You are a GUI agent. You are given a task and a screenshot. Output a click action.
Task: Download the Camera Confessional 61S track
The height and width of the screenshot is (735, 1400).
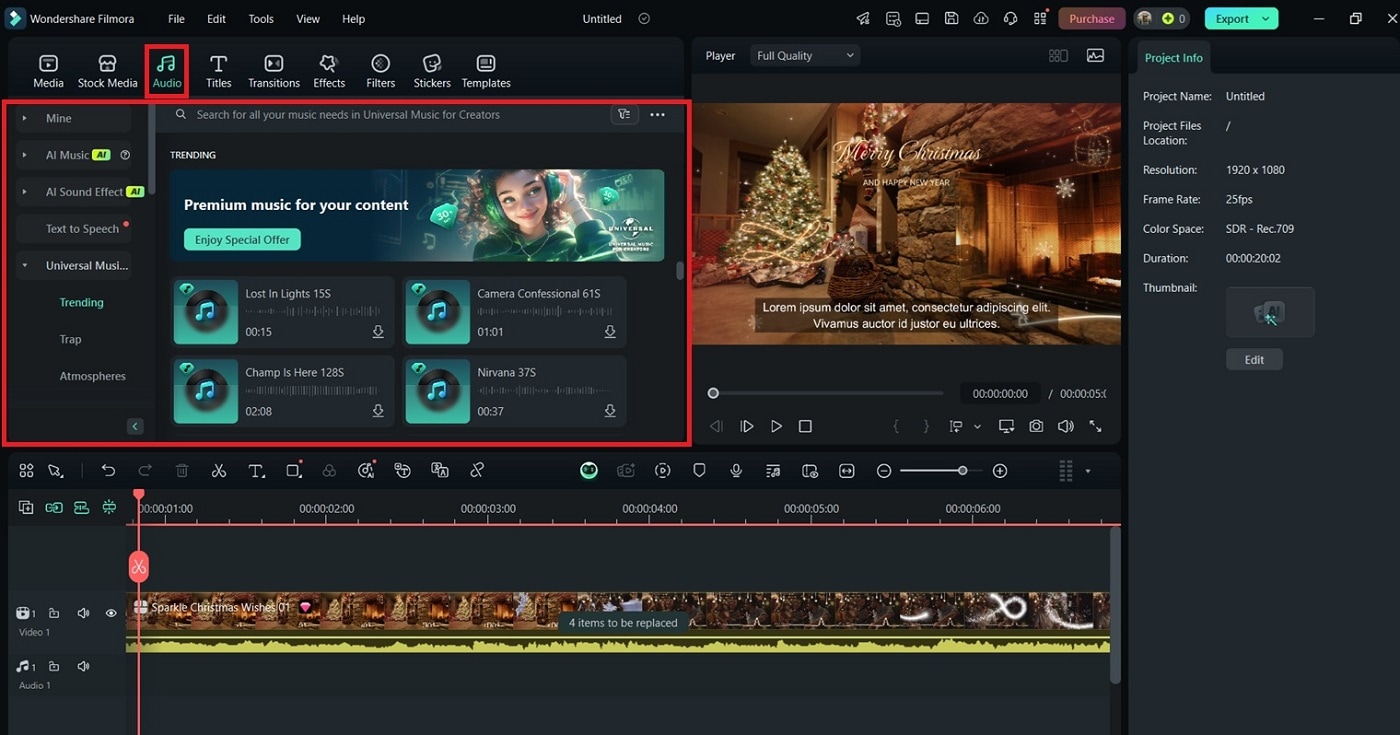point(610,332)
